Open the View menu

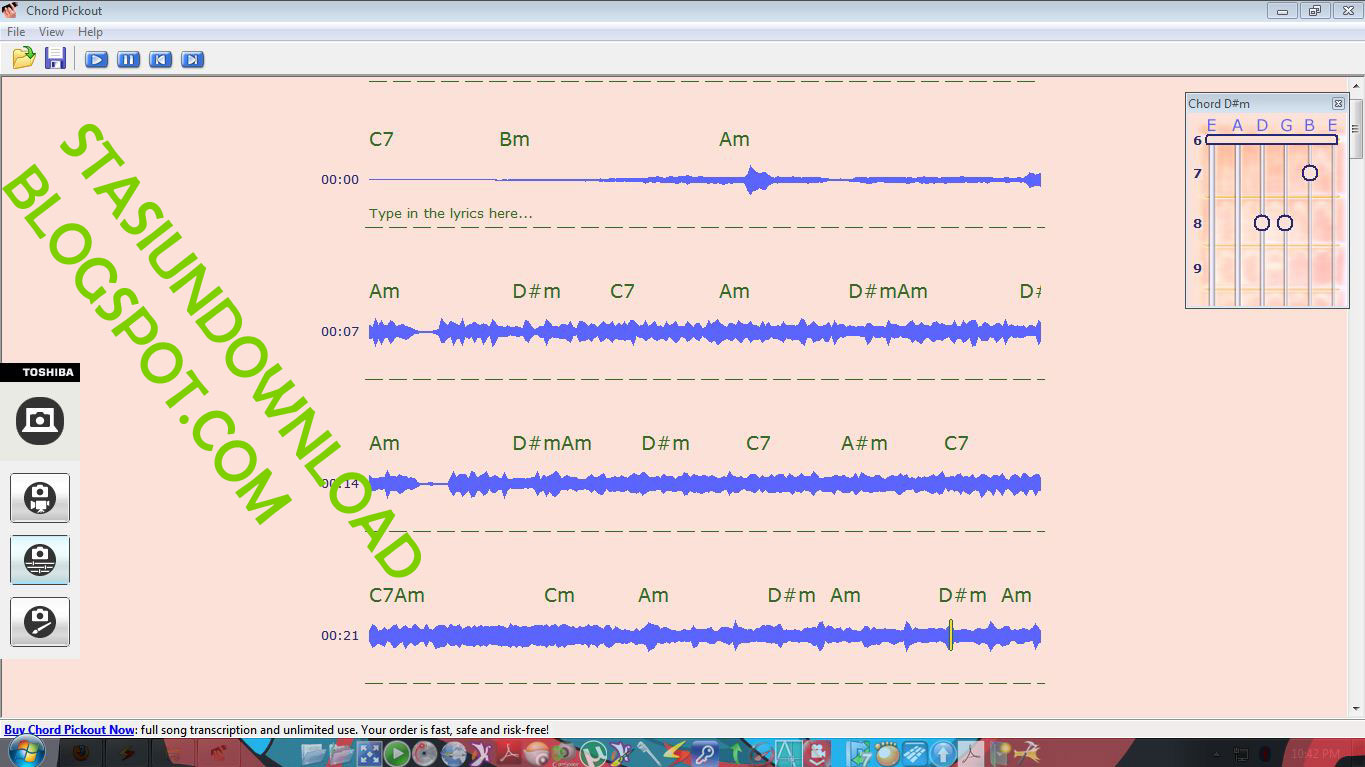coord(51,32)
